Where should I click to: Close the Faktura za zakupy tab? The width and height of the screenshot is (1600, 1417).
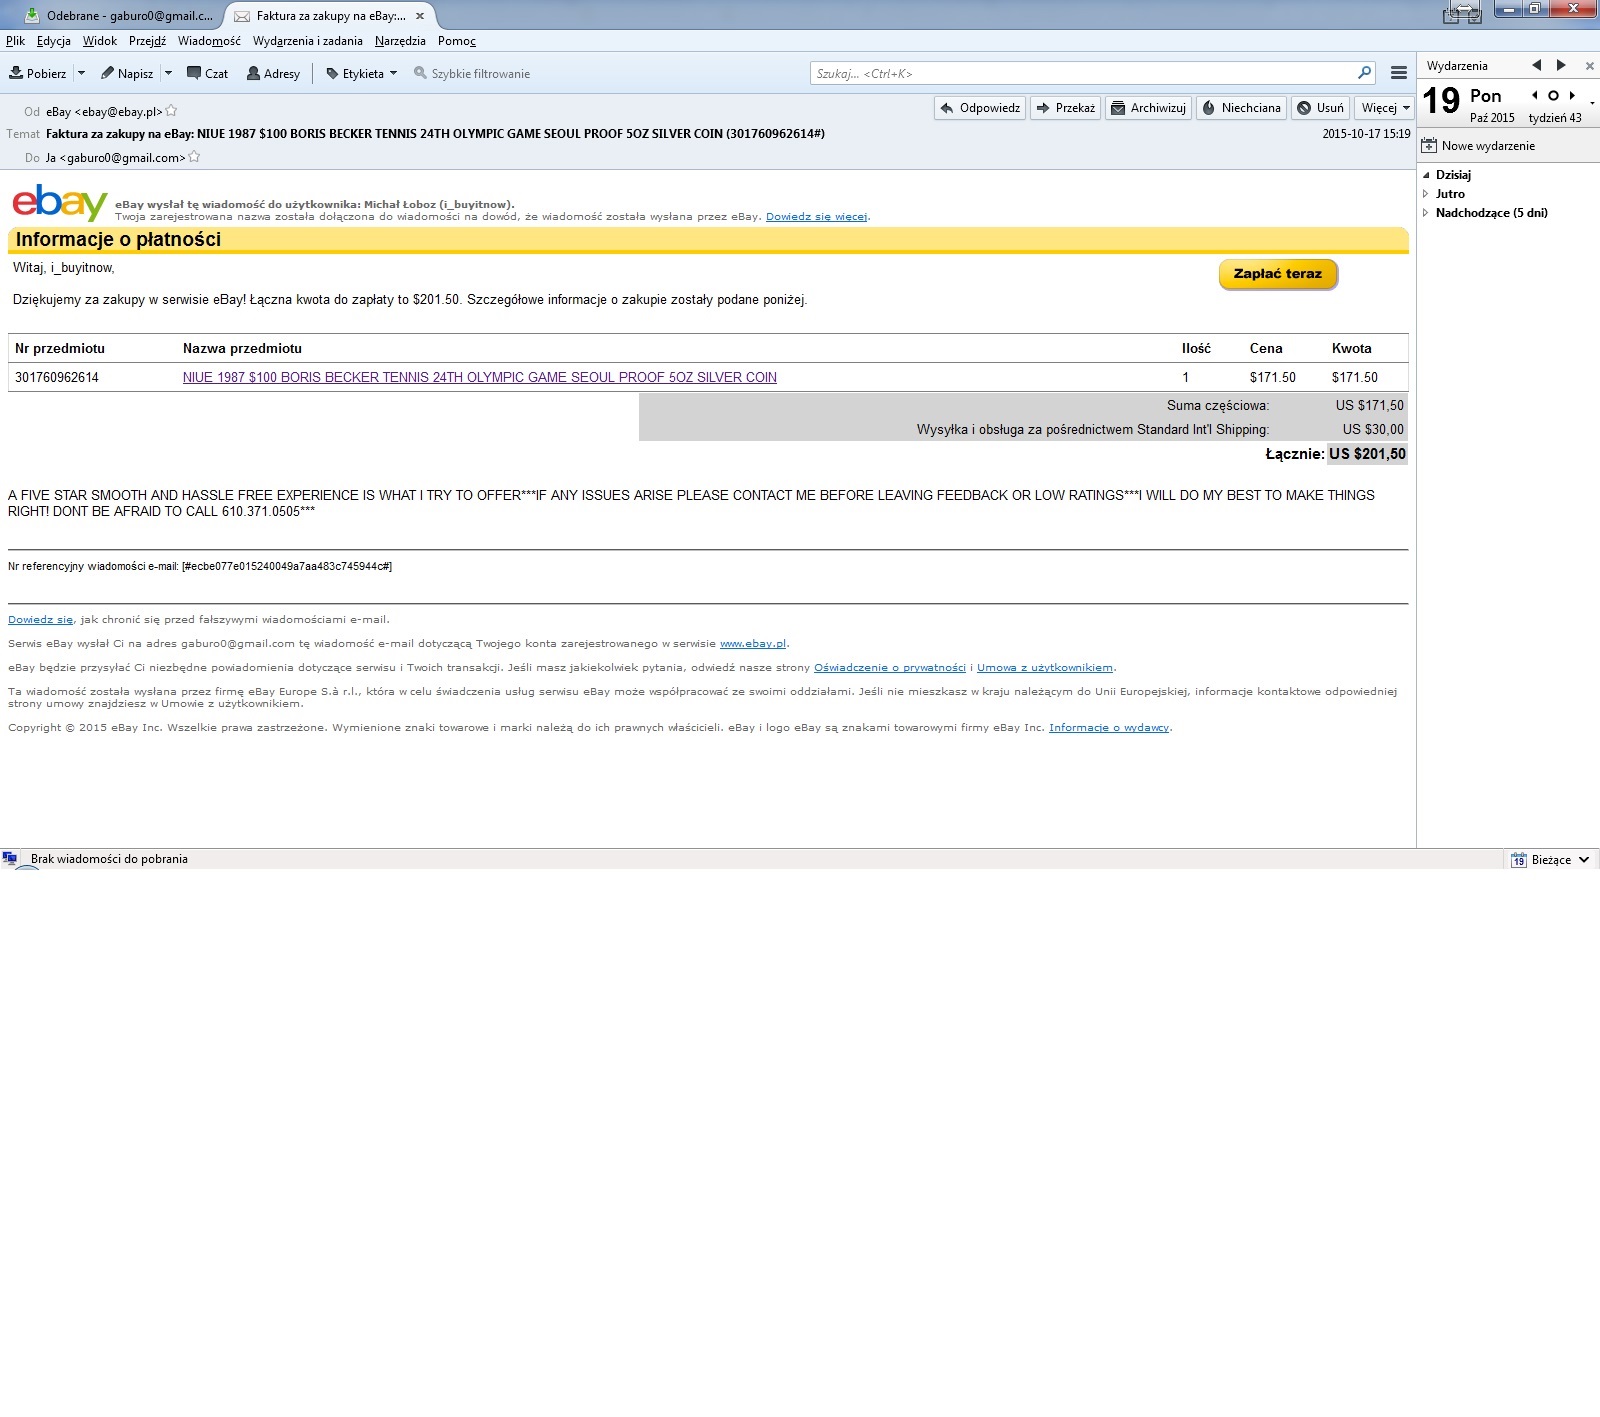420,16
